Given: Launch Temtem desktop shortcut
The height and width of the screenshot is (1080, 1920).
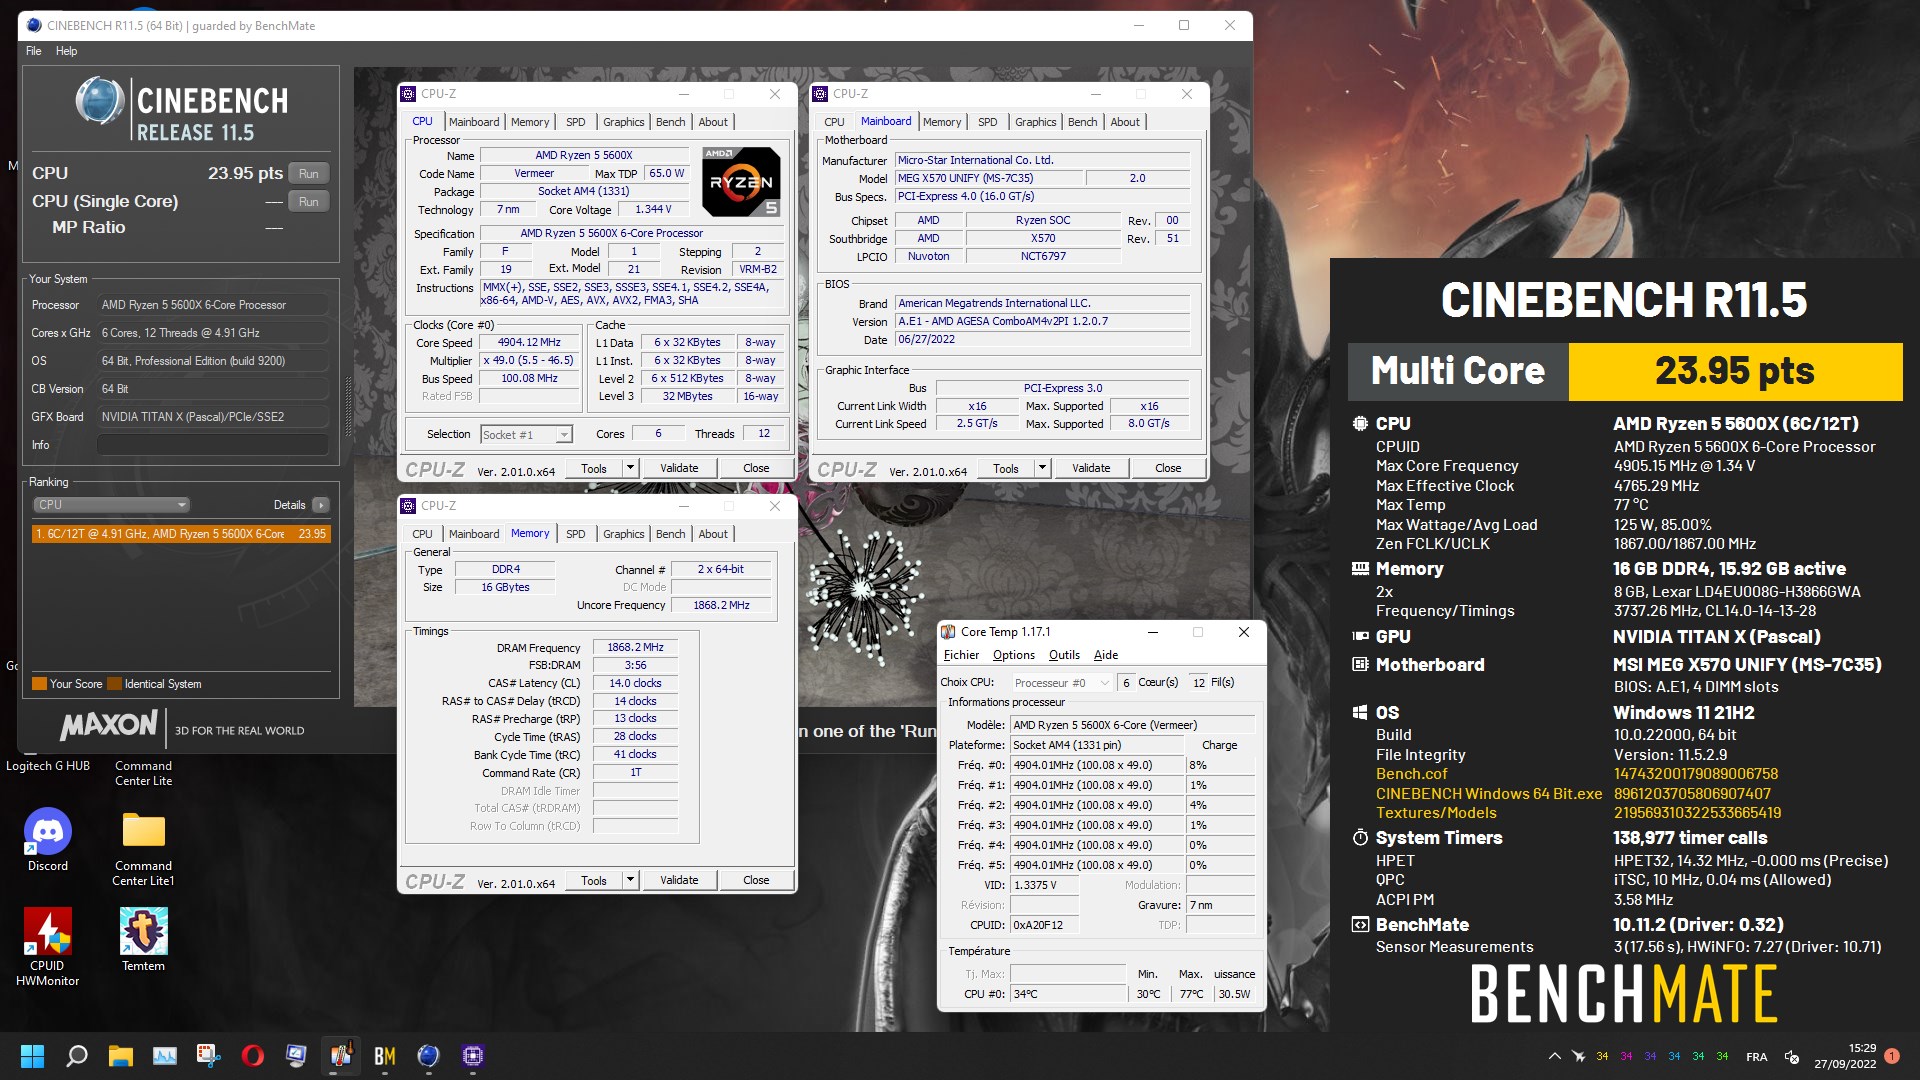Looking at the screenshot, I should click(x=143, y=939).
